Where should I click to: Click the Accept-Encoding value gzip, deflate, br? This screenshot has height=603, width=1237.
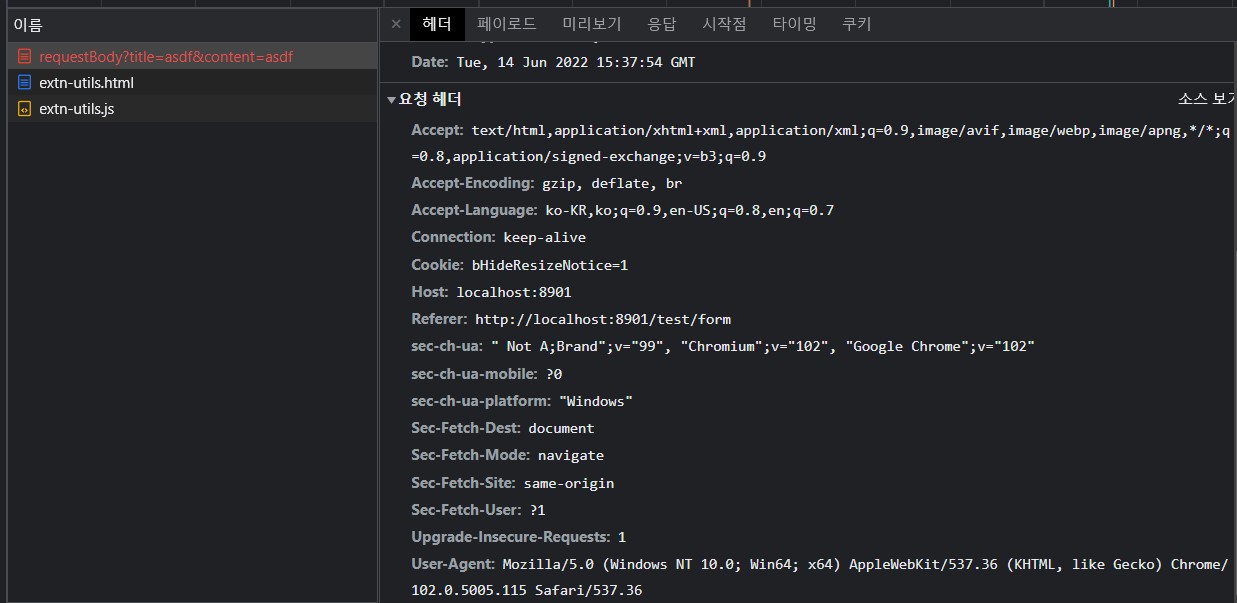pos(612,183)
